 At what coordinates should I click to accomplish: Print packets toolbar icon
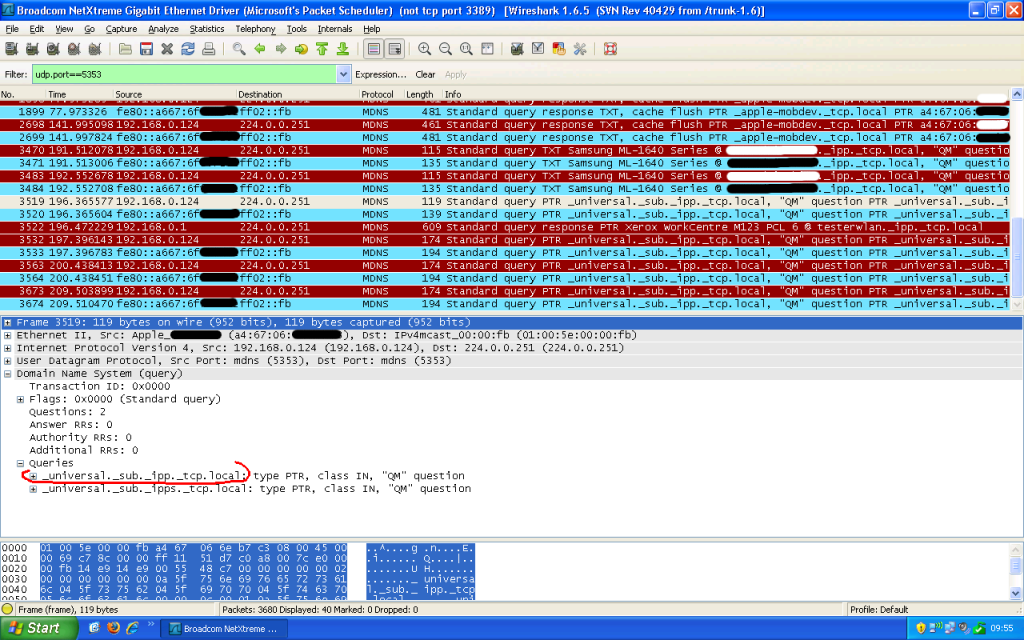(208, 49)
